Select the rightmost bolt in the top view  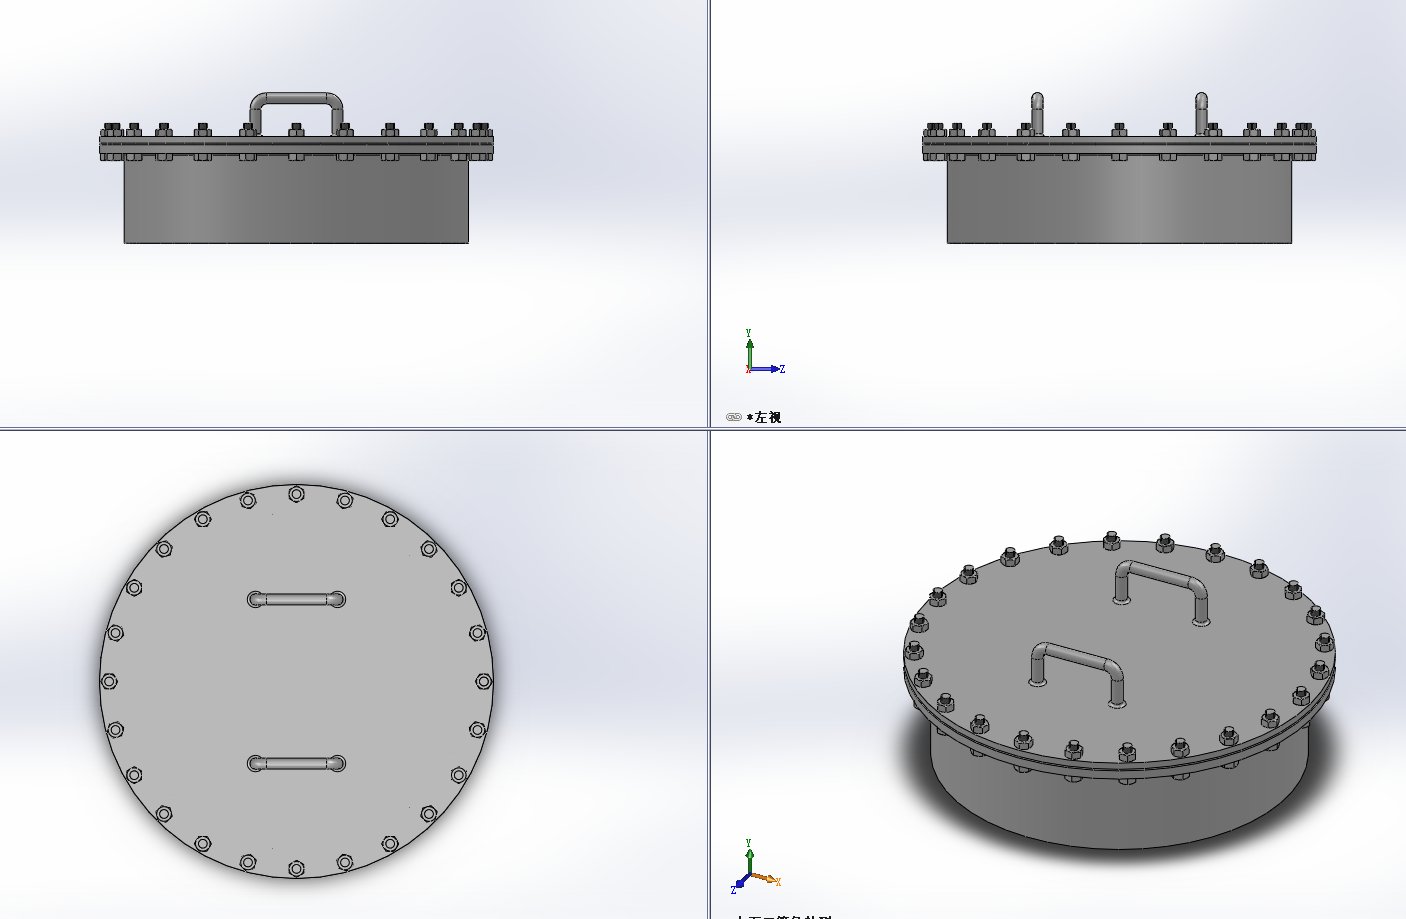[484, 681]
